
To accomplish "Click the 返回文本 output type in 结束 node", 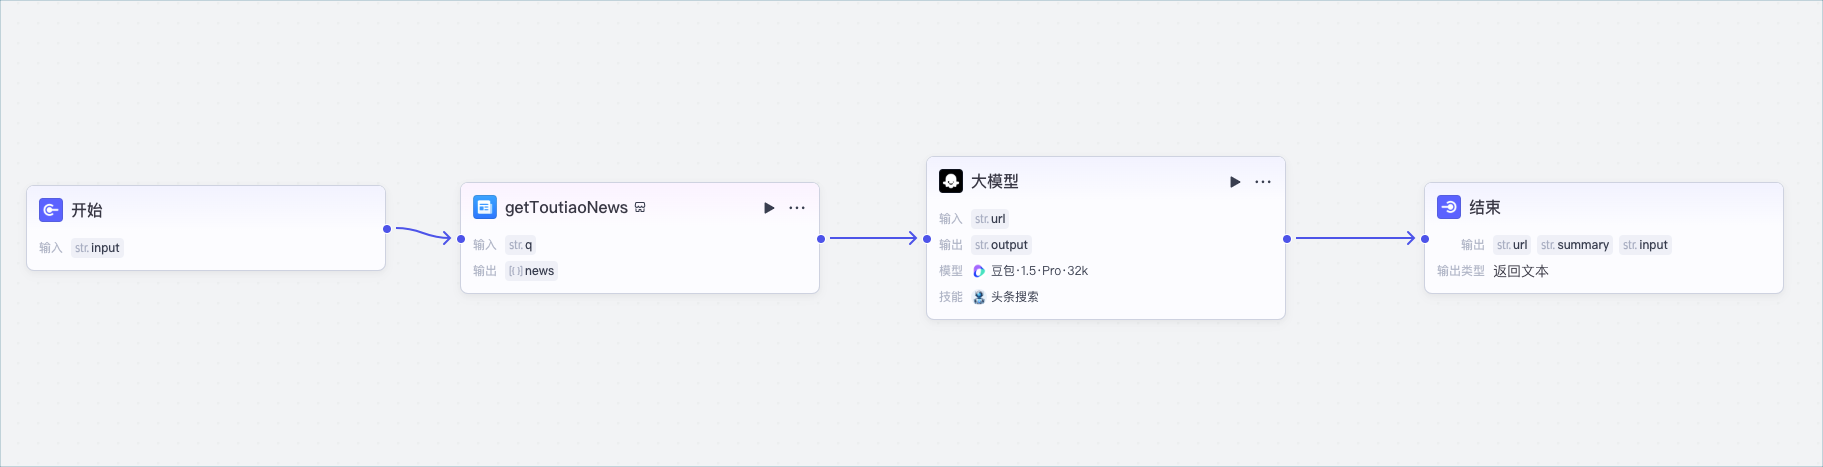I will (x=1521, y=271).
